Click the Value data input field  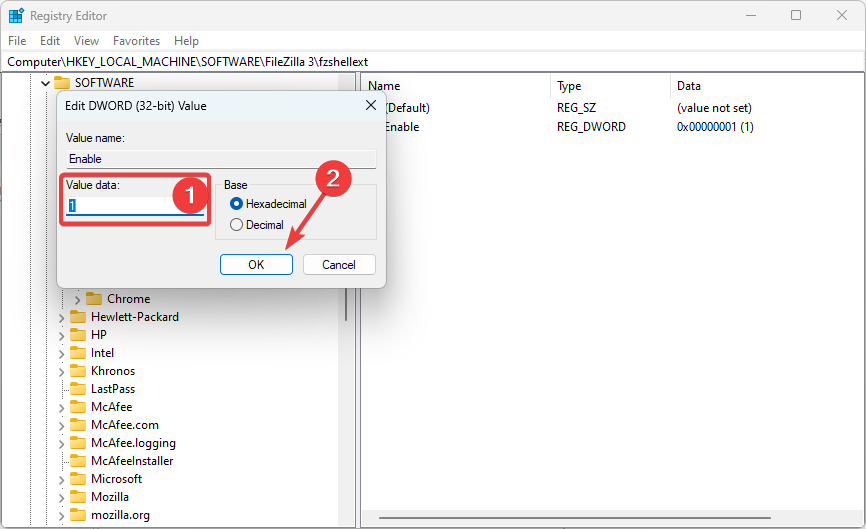135,206
